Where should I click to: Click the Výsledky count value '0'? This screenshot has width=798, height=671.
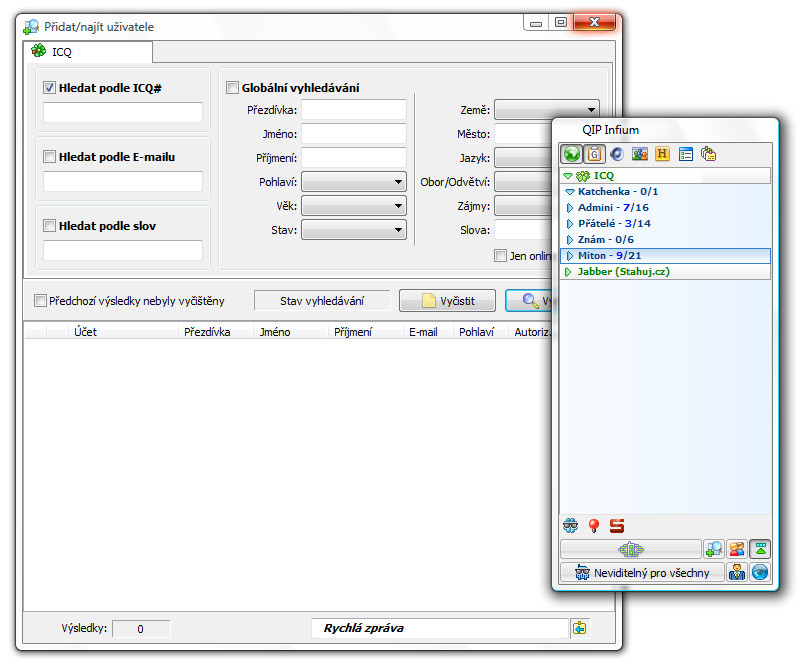tap(141, 629)
